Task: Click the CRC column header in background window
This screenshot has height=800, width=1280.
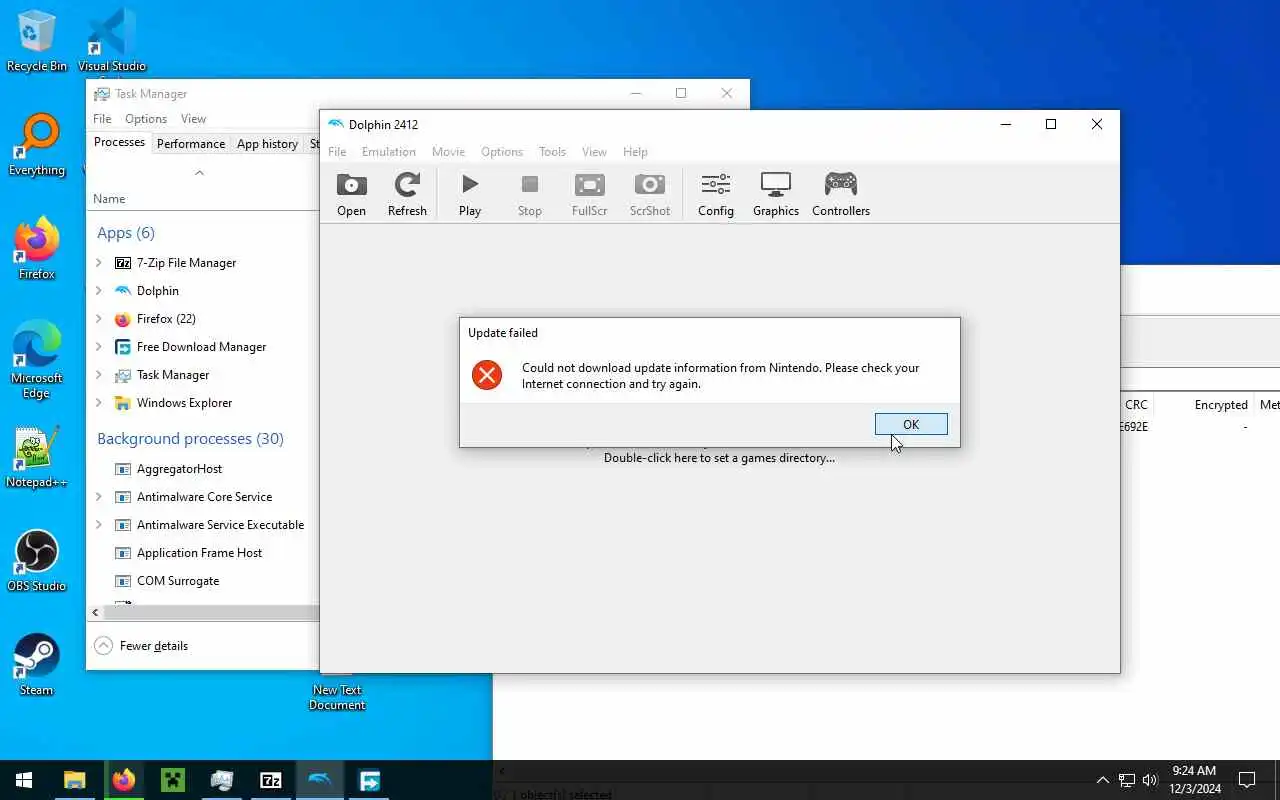Action: click(x=1136, y=405)
